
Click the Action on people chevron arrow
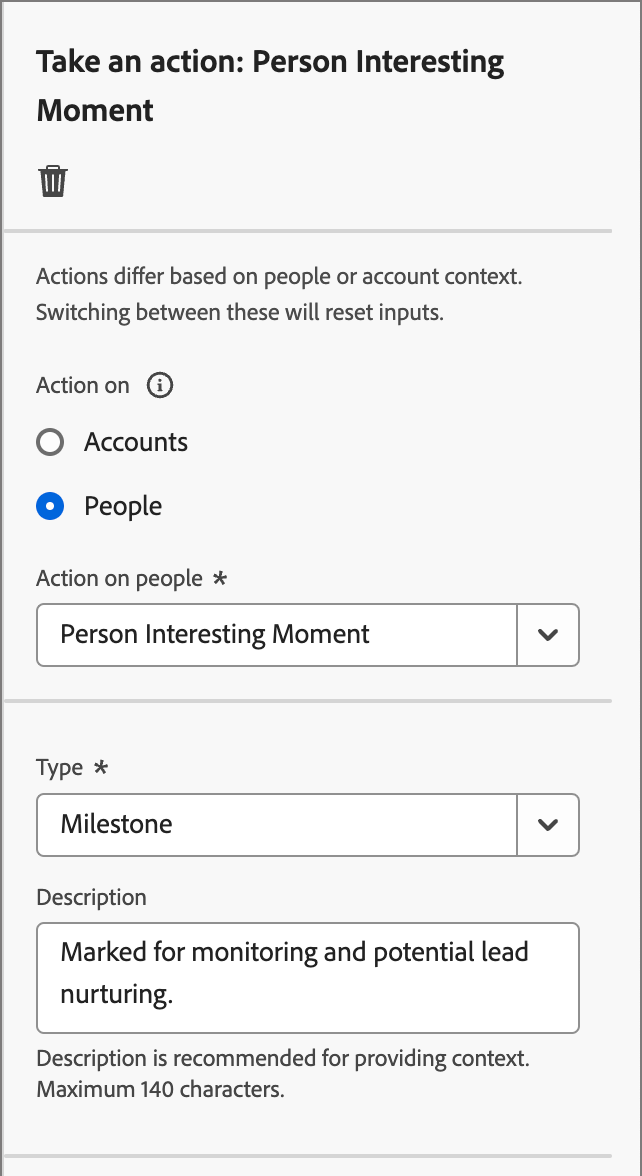pyautogui.click(x=548, y=635)
